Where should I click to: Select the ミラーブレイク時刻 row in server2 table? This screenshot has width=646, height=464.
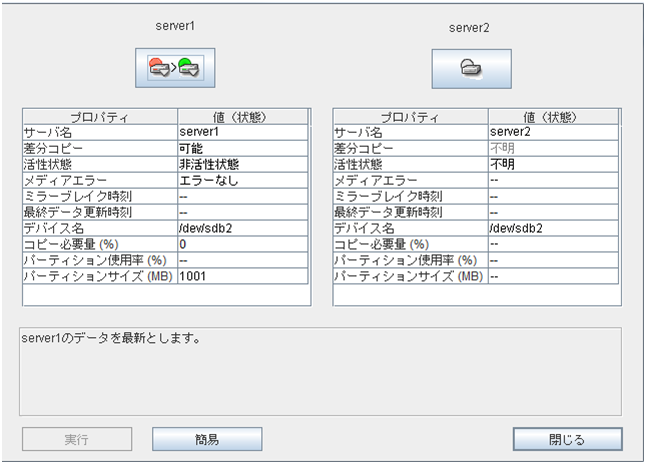pyautogui.click(x=410, y=195)
